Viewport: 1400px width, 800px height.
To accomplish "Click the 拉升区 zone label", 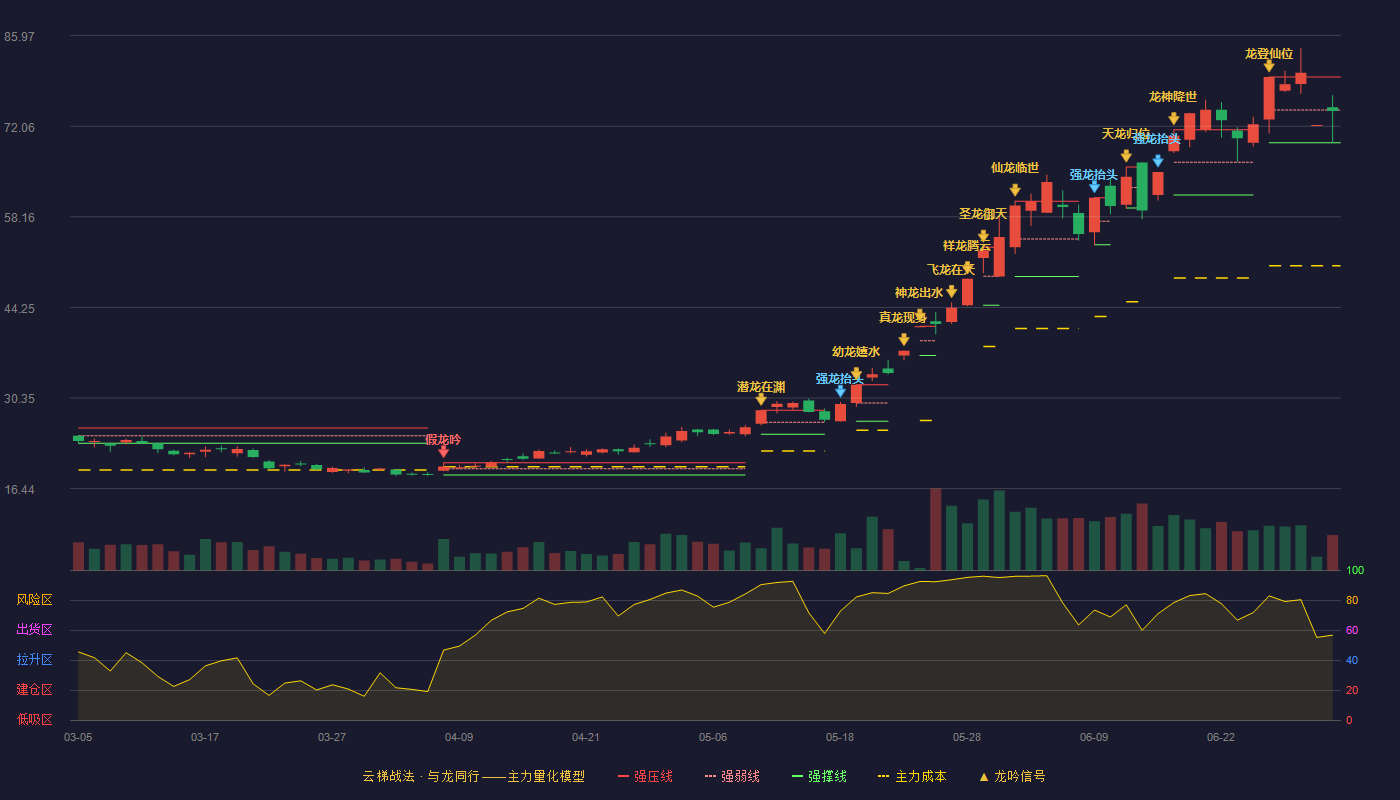I will pyautogui.click(x=34, y=660).
